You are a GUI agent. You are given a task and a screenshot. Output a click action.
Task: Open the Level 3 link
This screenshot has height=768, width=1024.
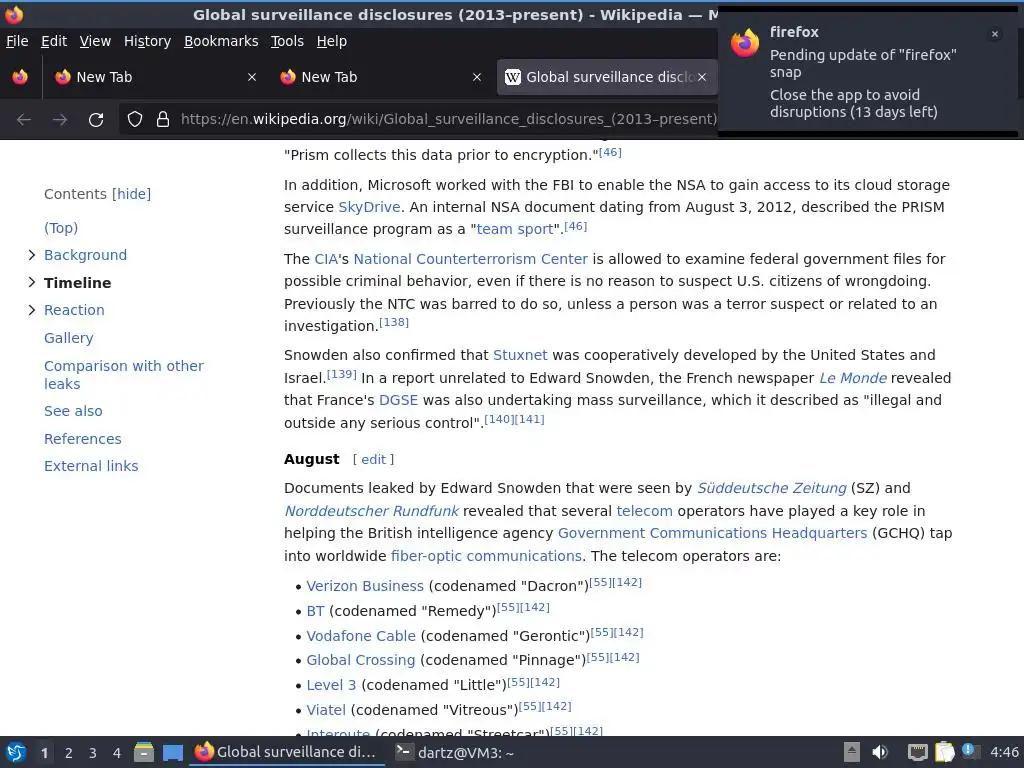pyautogui.click(x=331, y=685)
